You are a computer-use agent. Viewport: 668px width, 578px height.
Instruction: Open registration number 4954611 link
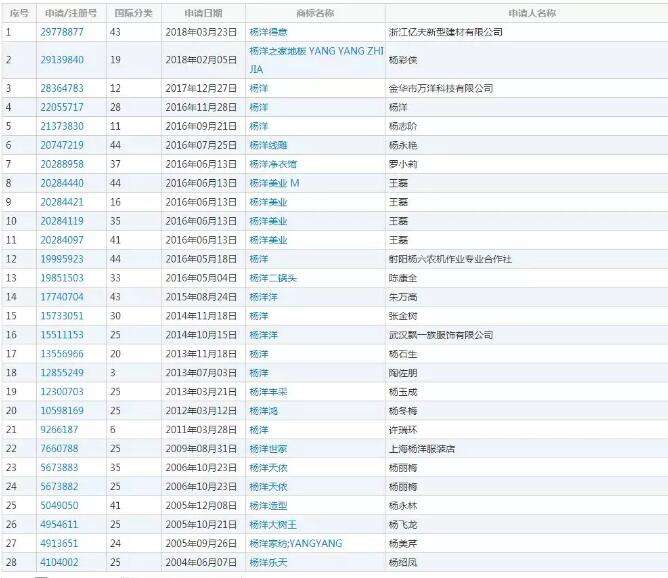pyautogui.click(x=59, y=524)
